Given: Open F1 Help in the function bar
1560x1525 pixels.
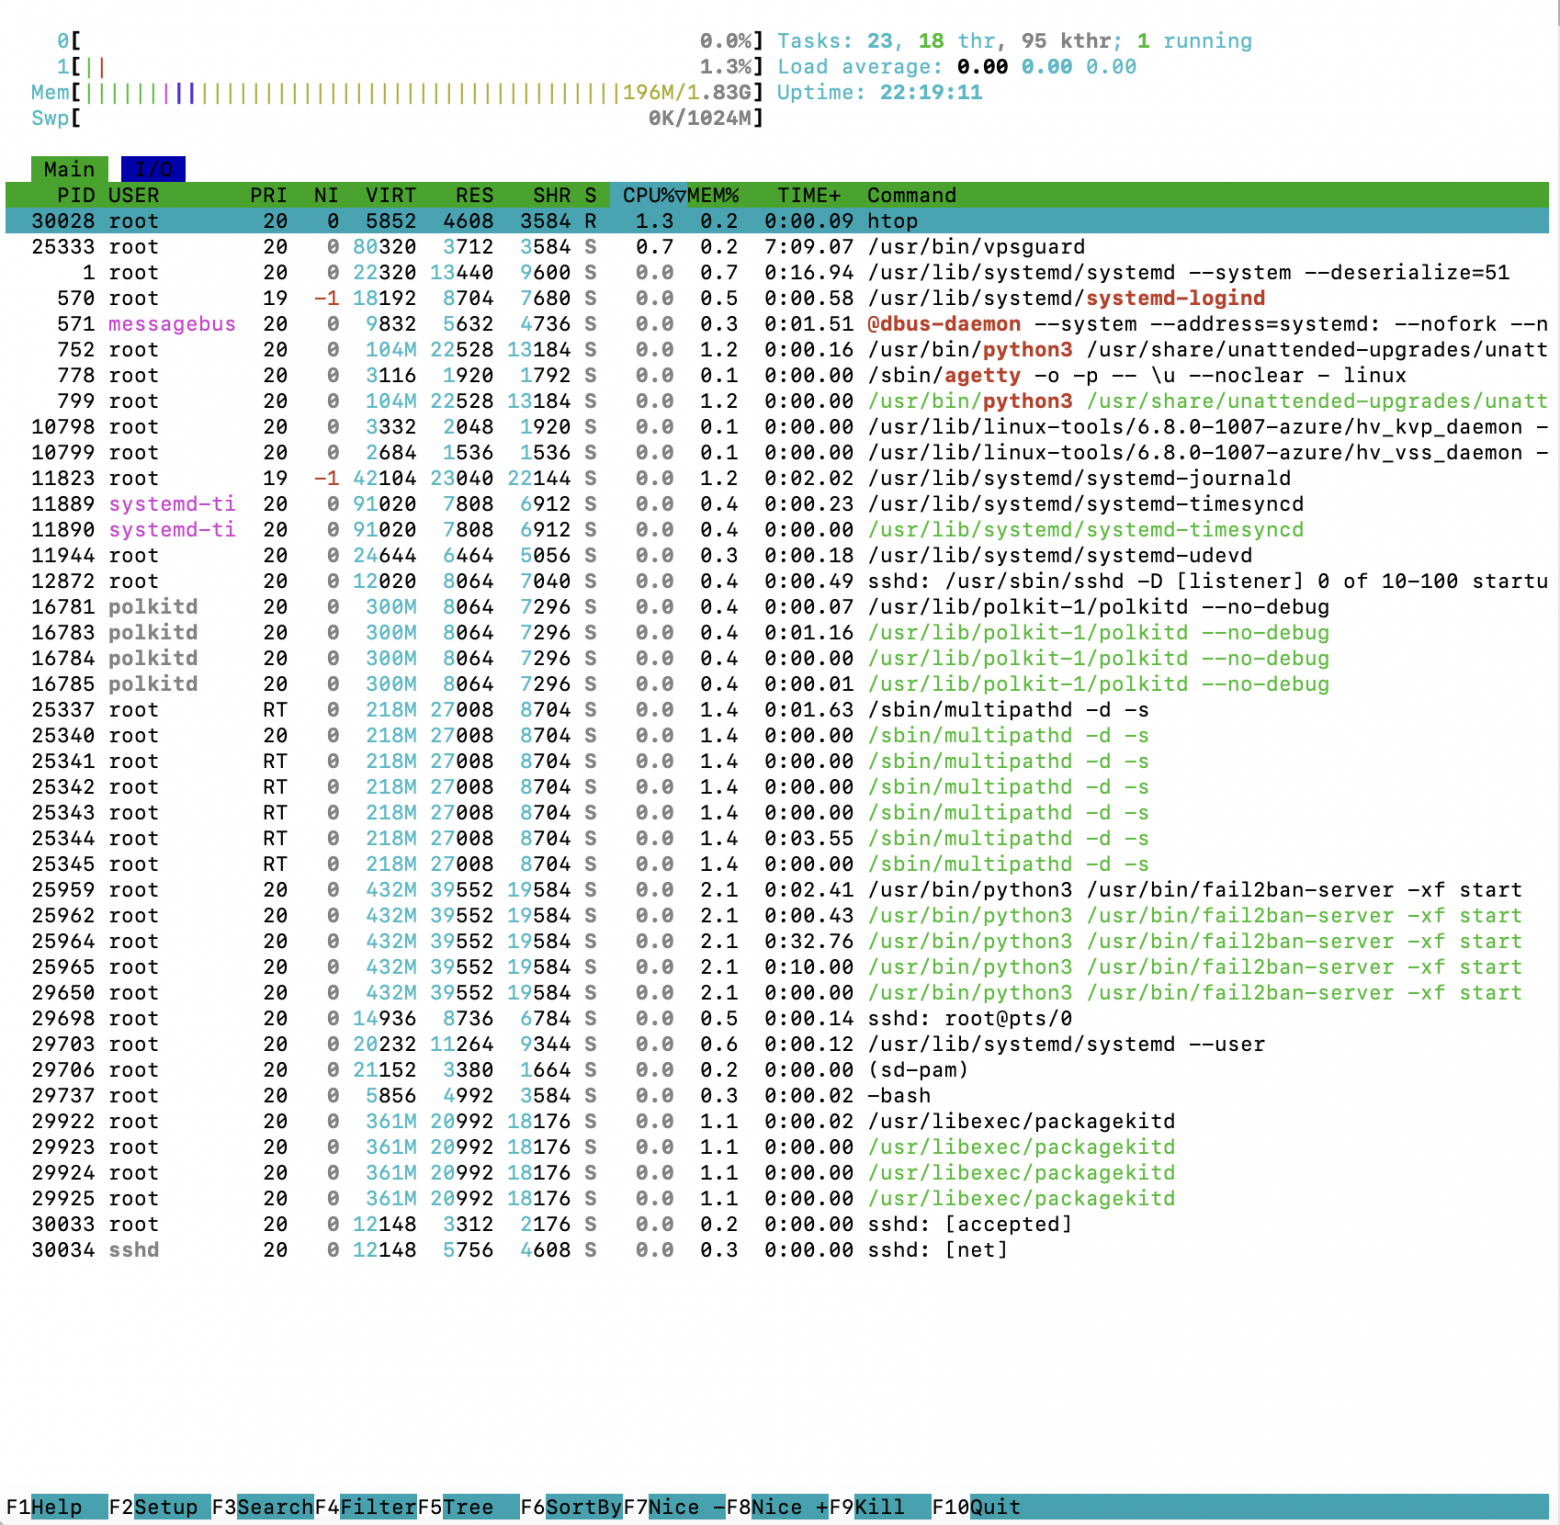Looking at the screenshot, I should 56,1507.
